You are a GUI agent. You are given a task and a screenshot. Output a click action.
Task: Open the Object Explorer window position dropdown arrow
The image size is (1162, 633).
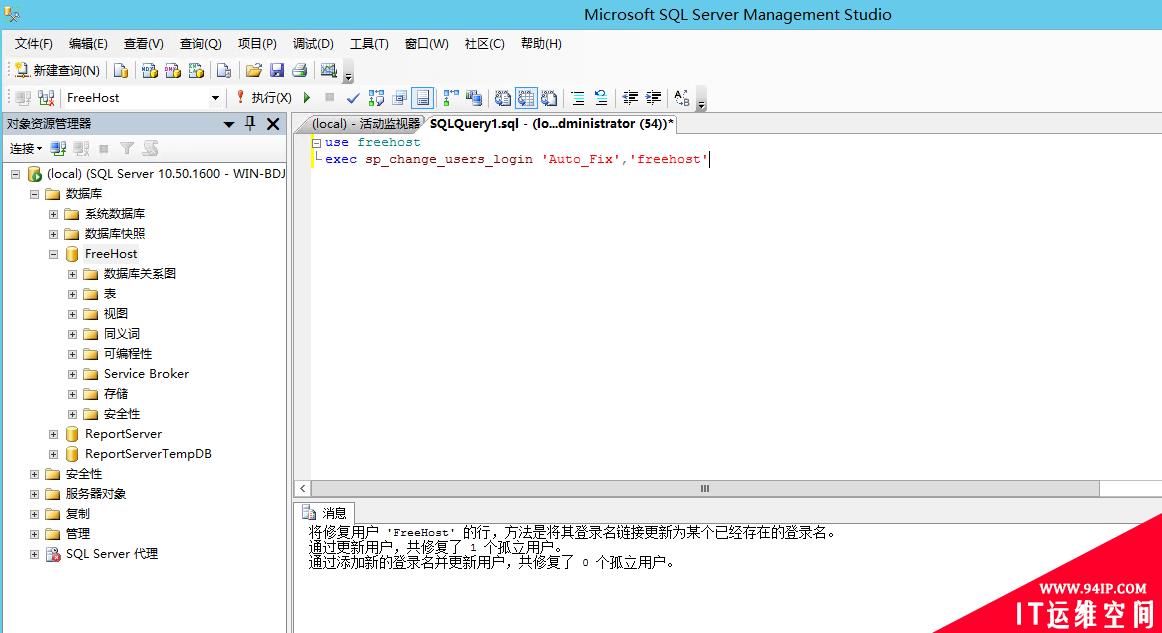click(x=229, y=124)
